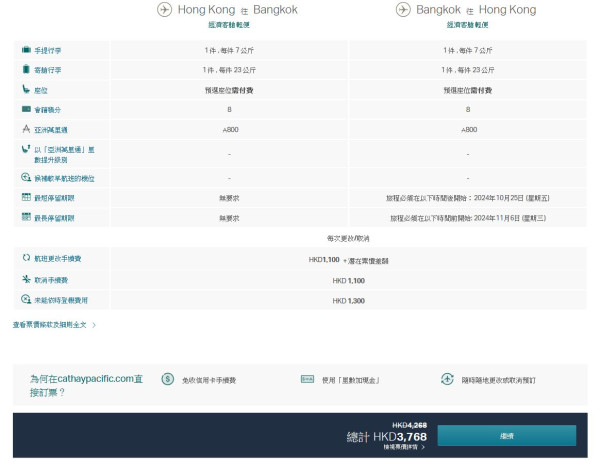Image resolution: width=600 pixels, height=469 pixels.
Task: Click the cancellation fee (取消手續費) plane icon
Action: [25, 280]
